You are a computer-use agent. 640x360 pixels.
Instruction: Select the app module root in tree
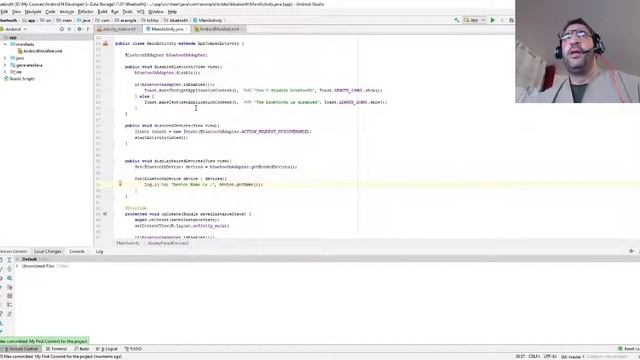pos(12,38)
